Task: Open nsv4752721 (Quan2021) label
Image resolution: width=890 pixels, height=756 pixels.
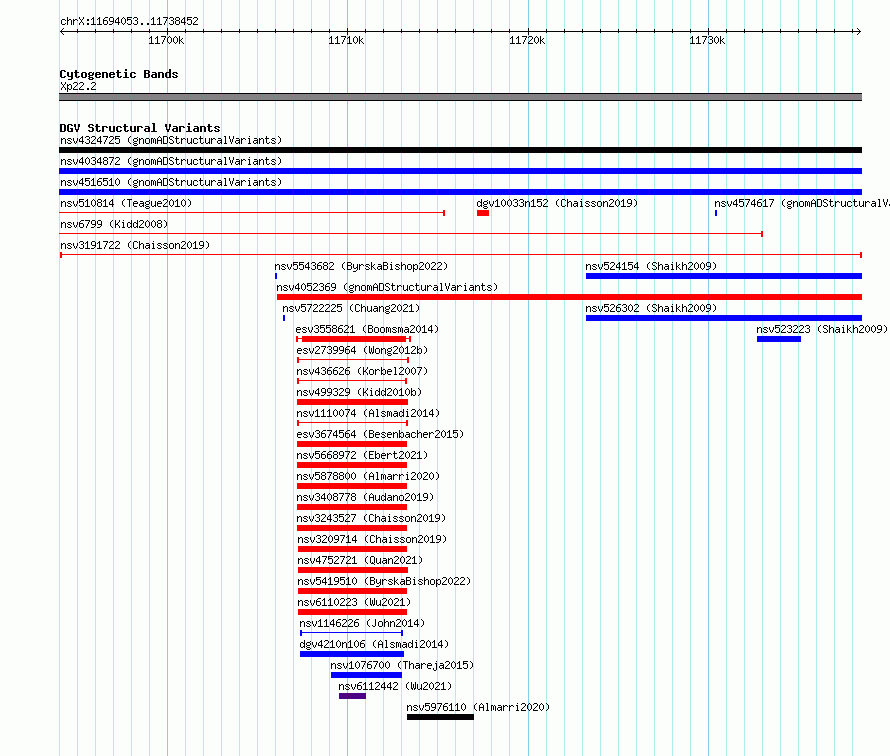Action: coord(360,560)
